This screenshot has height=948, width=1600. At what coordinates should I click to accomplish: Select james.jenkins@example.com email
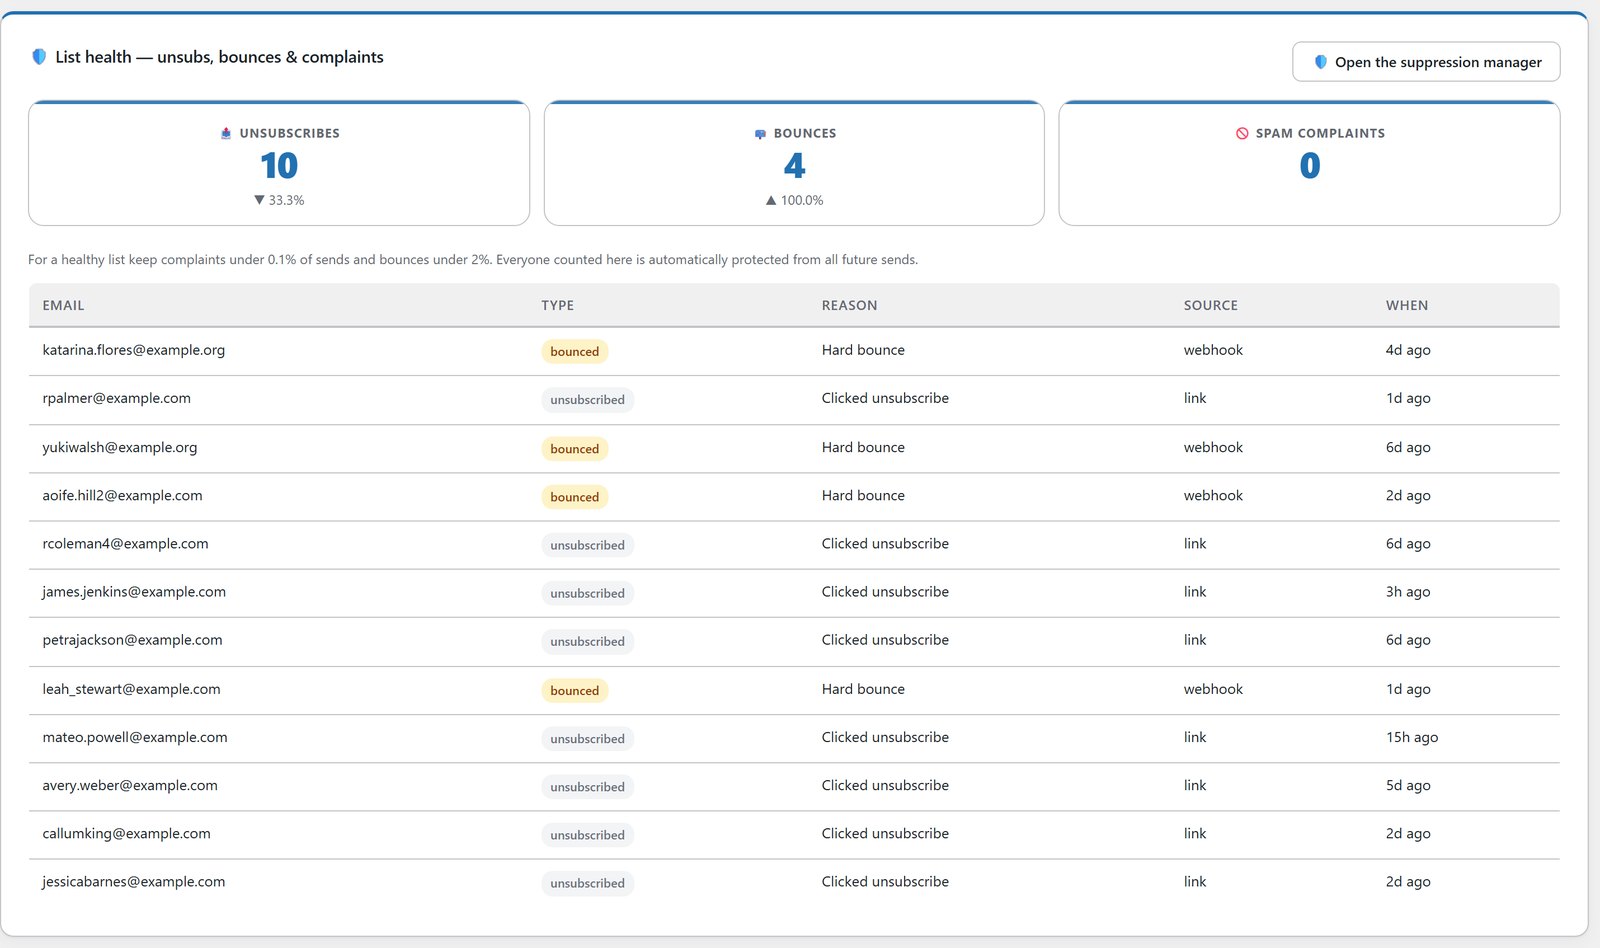click(134, 592)
